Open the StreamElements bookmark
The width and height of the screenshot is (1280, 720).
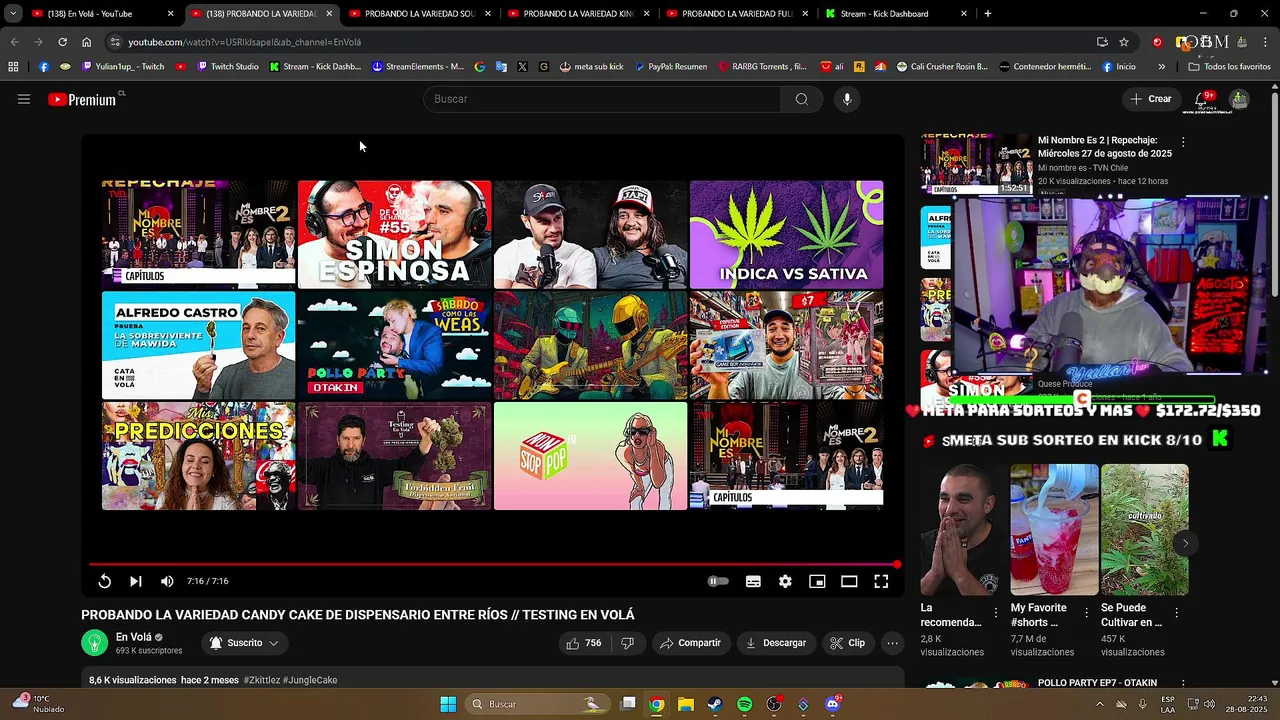click(418, 67)
